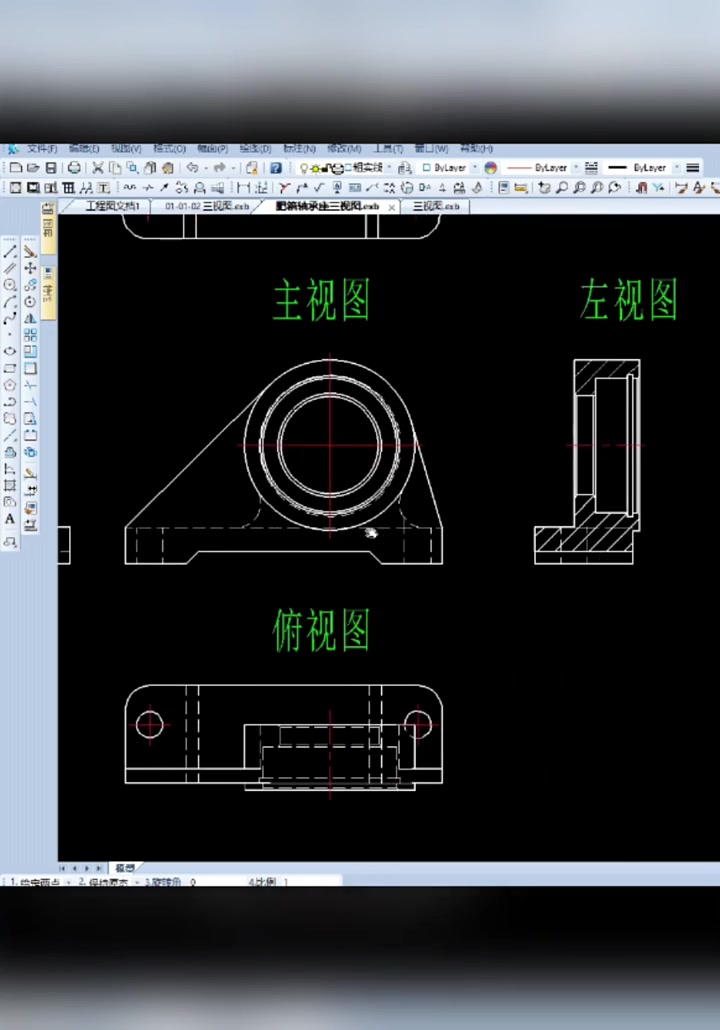
Task: Switch to the 01-01-02 三视图.exb tab
Action: point(207,206)
